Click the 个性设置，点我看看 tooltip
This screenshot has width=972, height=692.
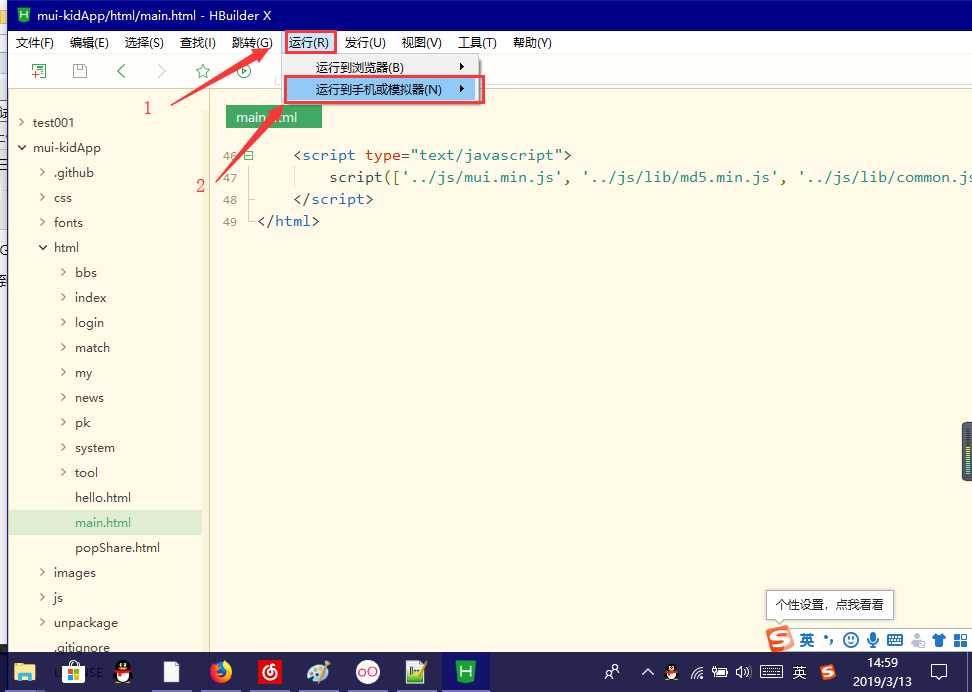[x=829, y=605]
